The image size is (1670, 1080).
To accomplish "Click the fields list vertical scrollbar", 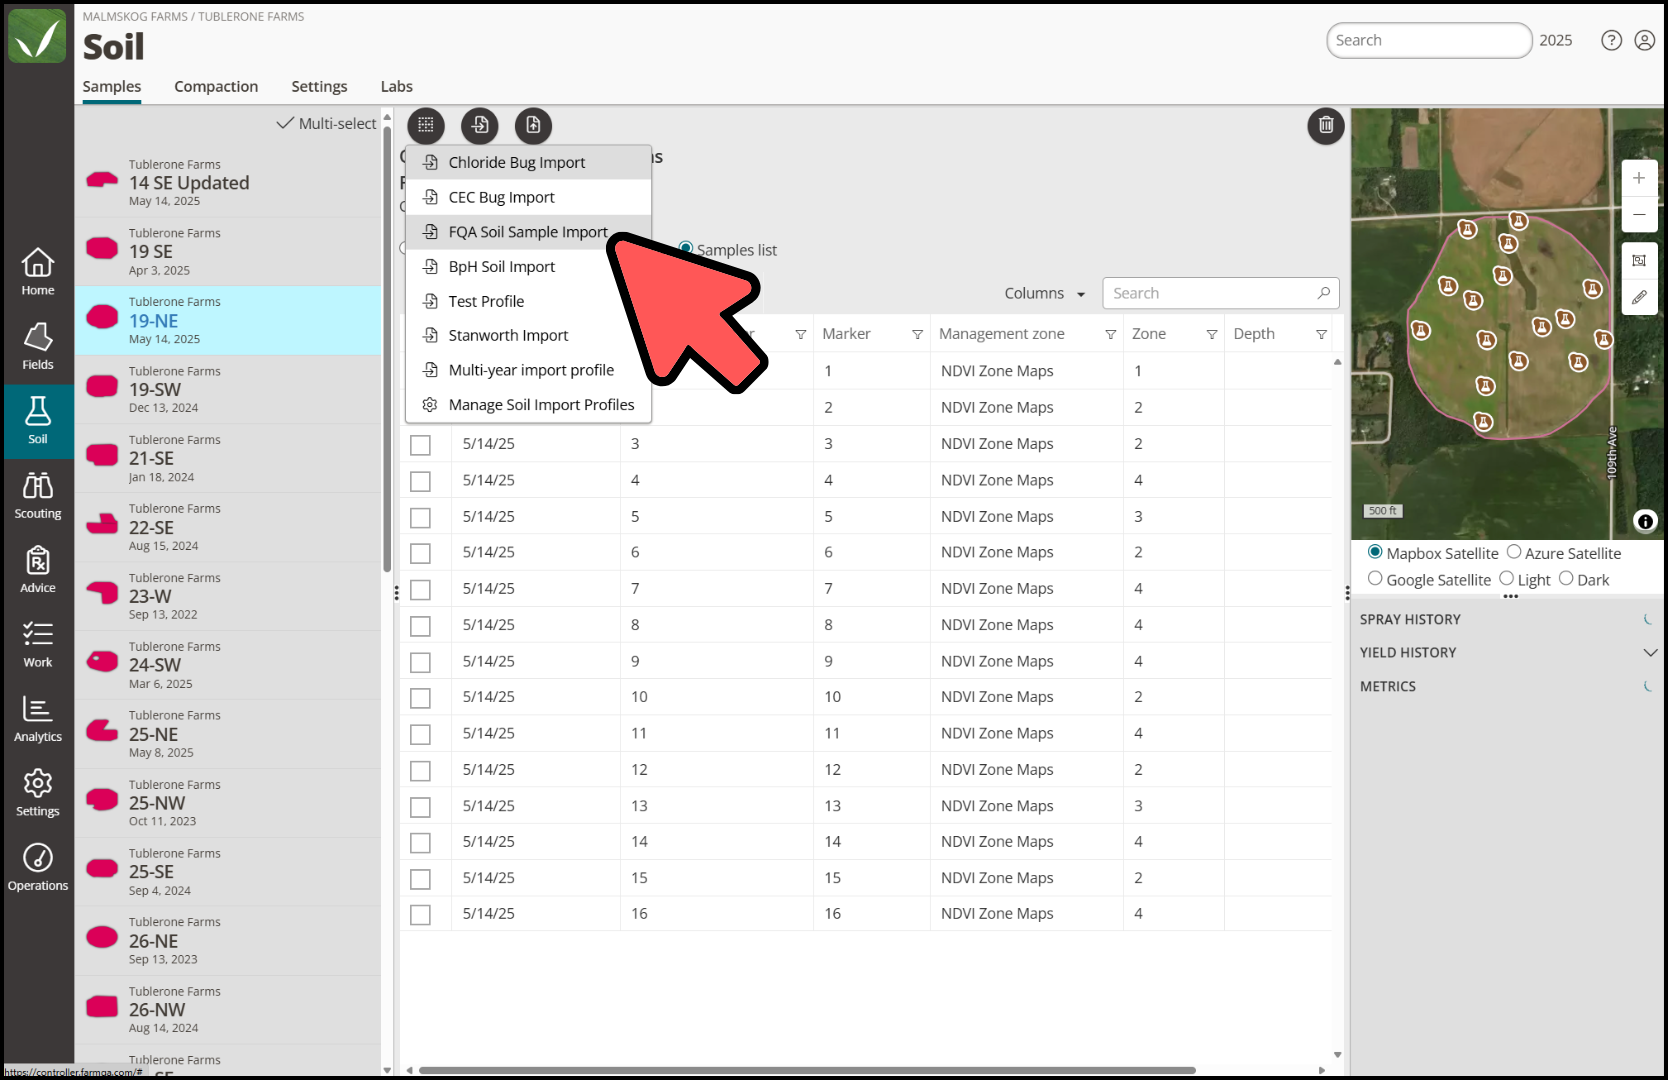I will coord(387,350).
